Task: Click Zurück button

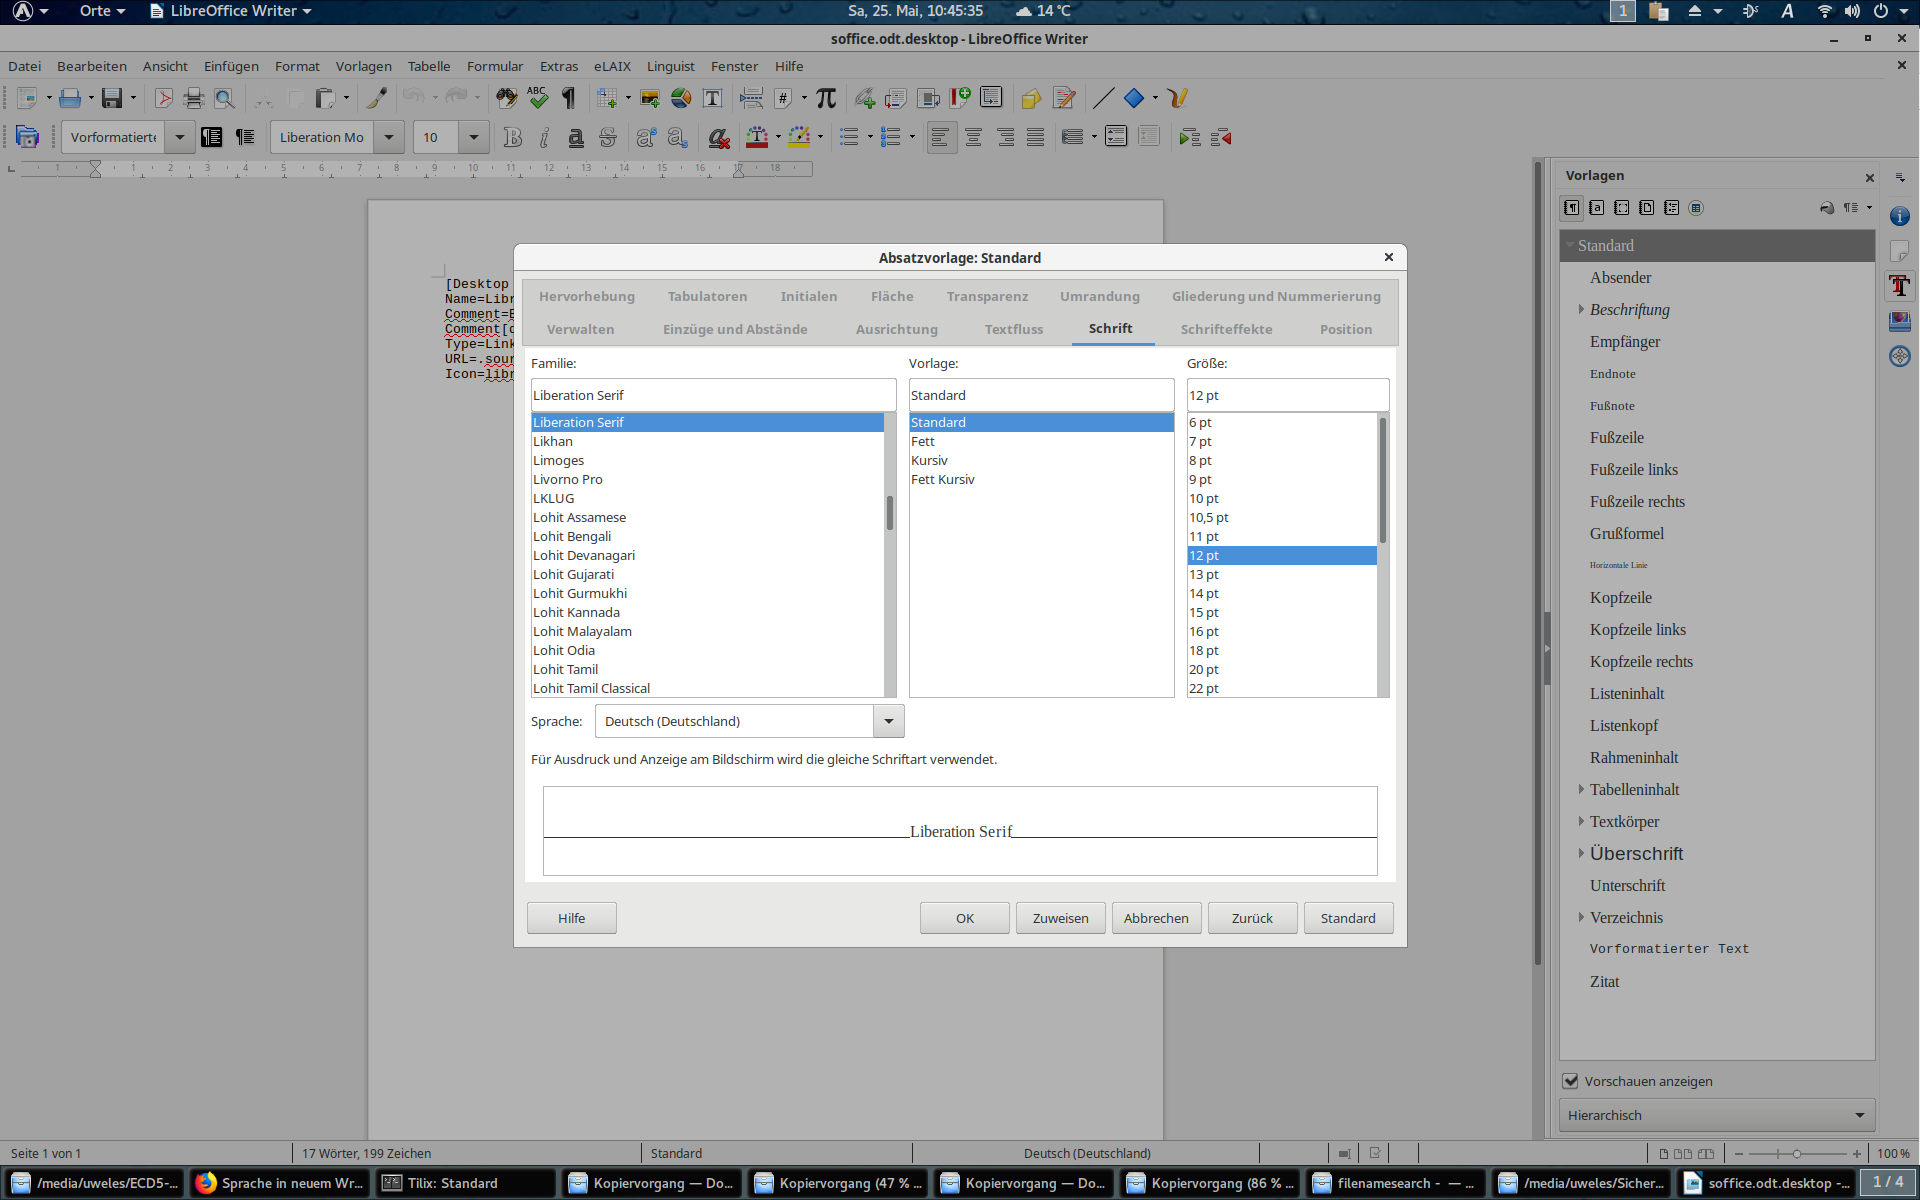Action: click(x=1252, y=918)
